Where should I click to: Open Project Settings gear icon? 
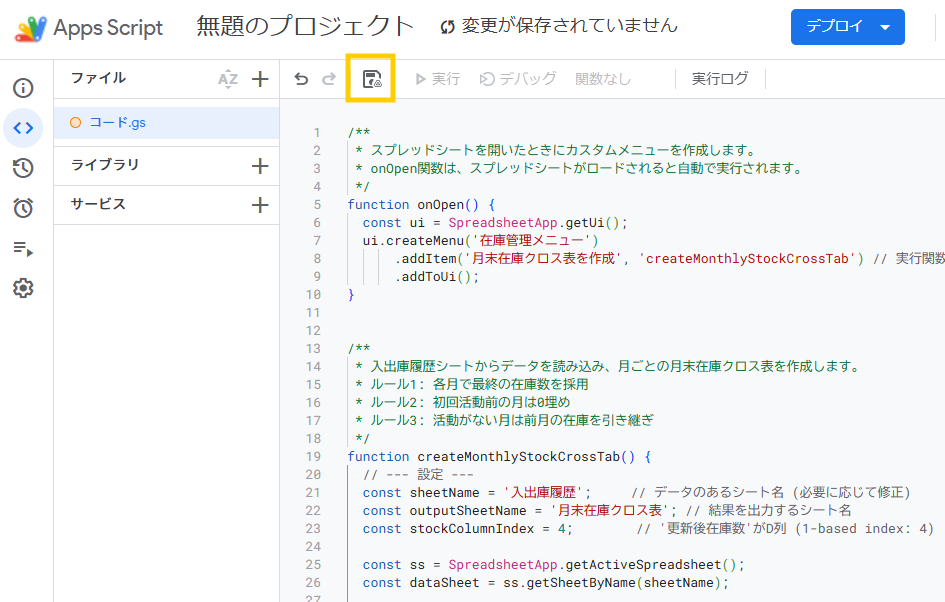(x=23, y=288)
